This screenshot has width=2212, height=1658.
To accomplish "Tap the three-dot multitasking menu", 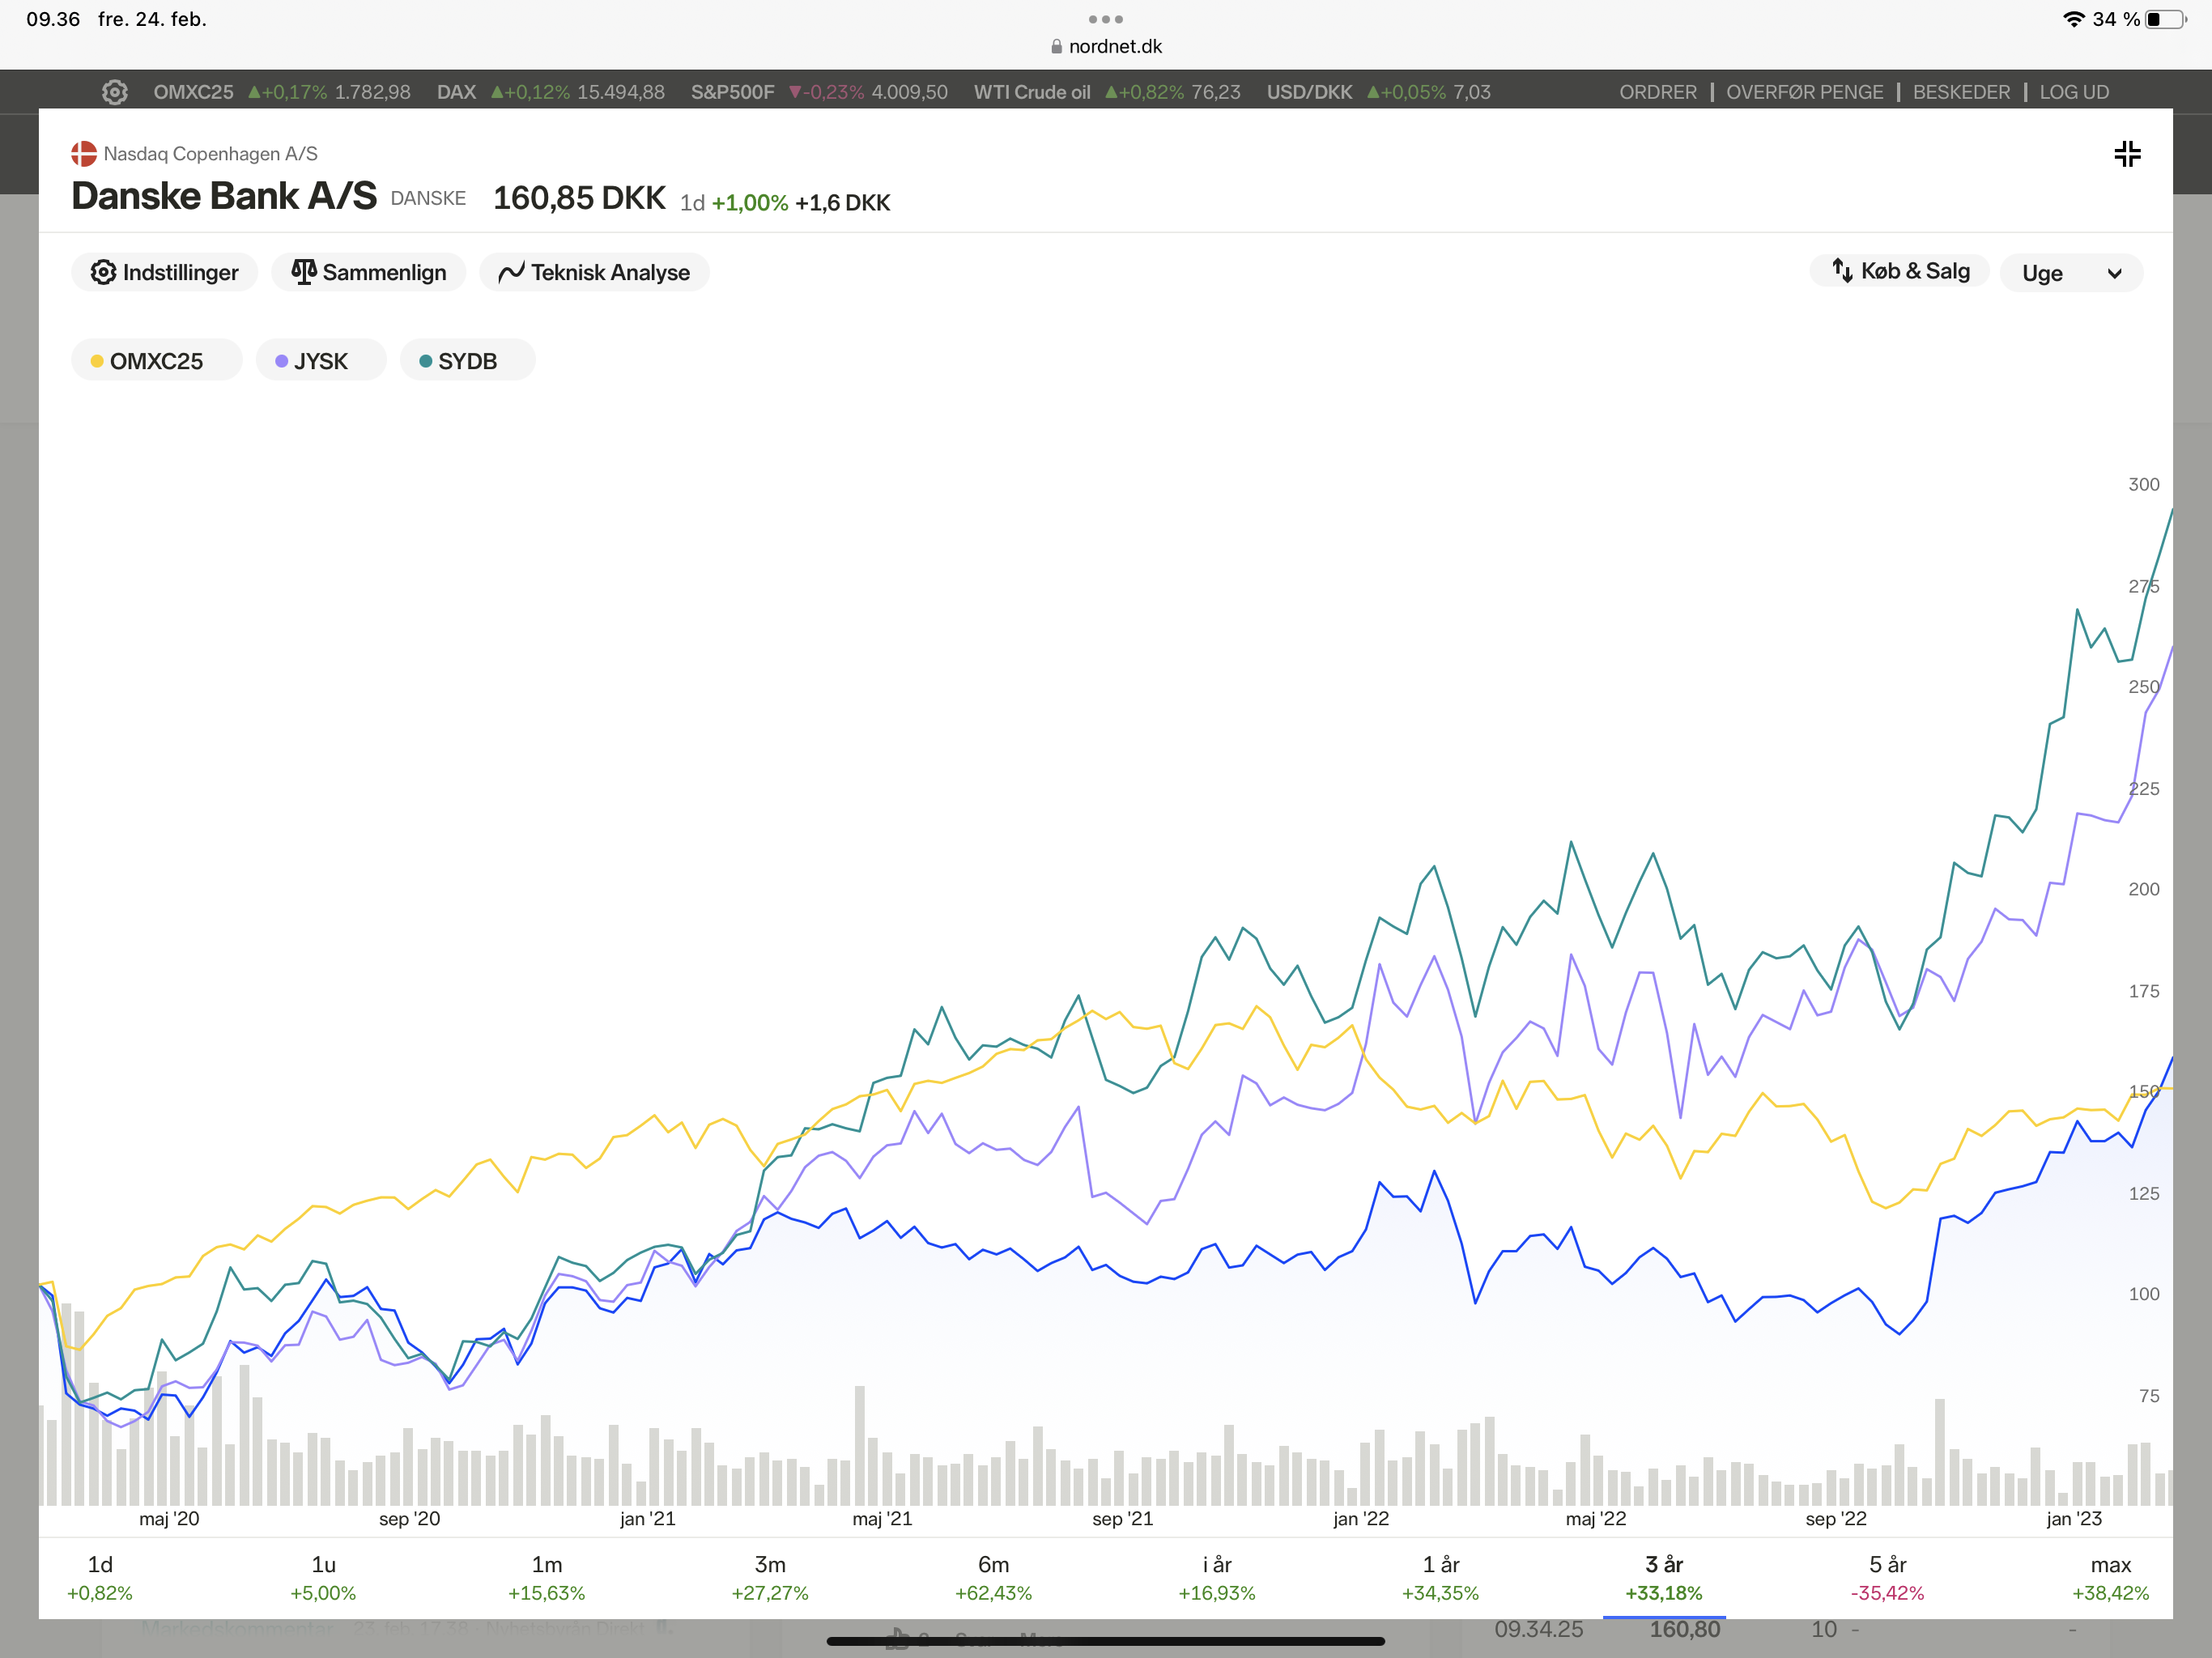I will [1105, 19].
